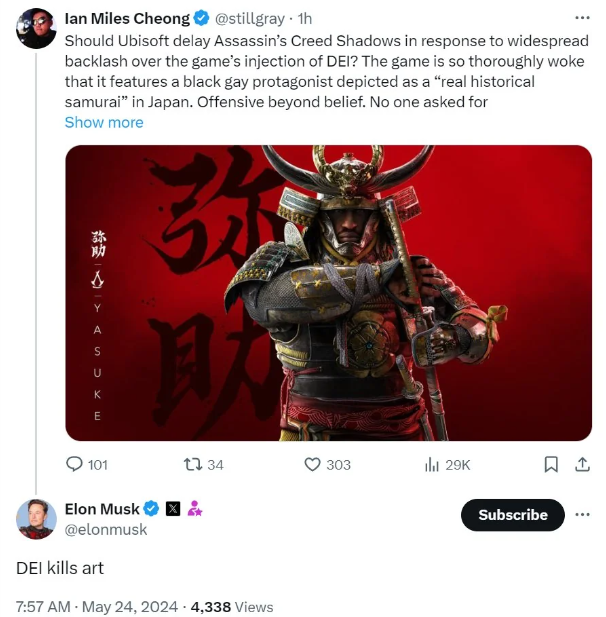Viewport: 606px width, 617px height.
Task: Repost using the retweet arrows icon
Action: click(193, 465)
